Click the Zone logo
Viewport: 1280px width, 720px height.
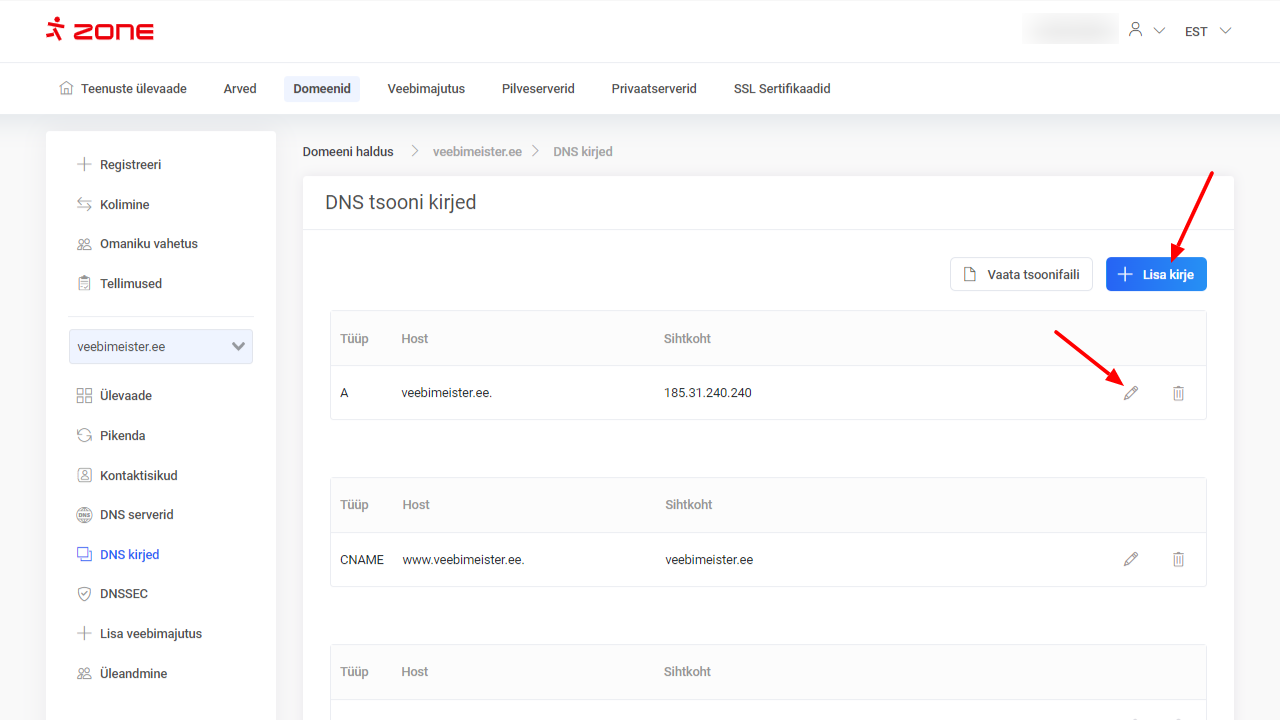coord(100,30)
